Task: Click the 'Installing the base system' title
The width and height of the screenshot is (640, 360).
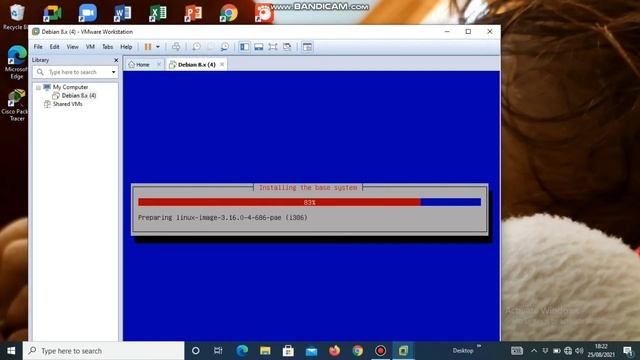Action: click(308, 187)
